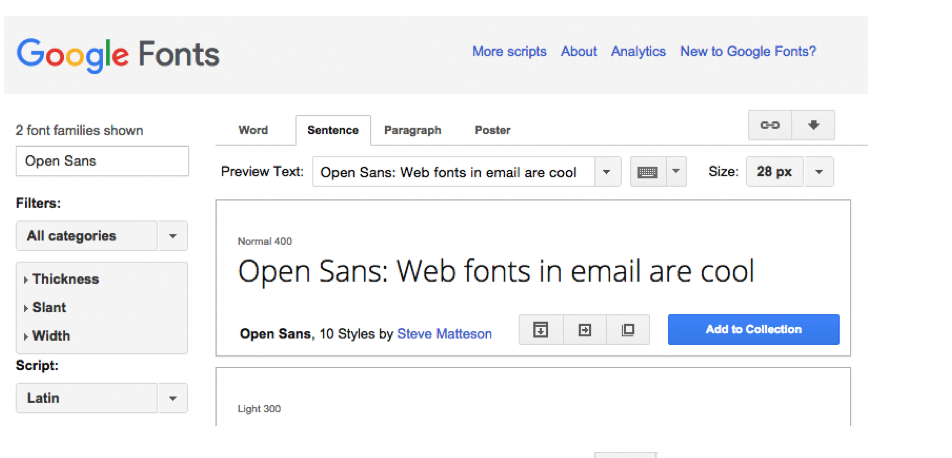Screen dimensions: 952x458
Task: Click the Google Fonts logo
Action: (118, 54)
